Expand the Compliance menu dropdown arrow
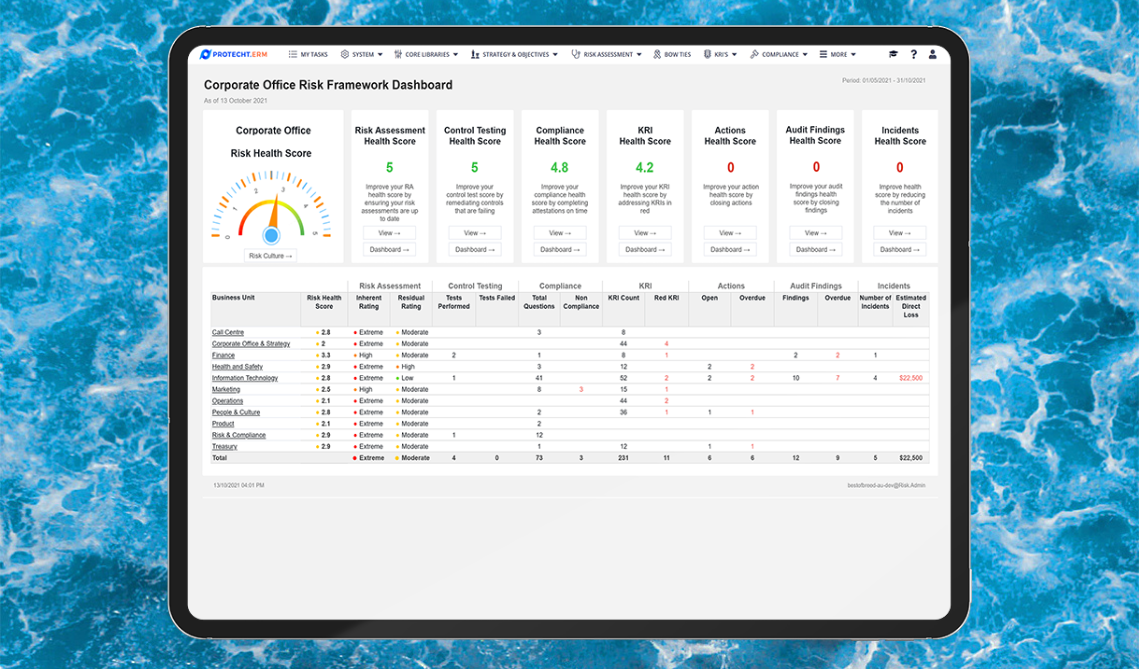Viewport: 1139px width, 669px height. (x=805, y=55)
